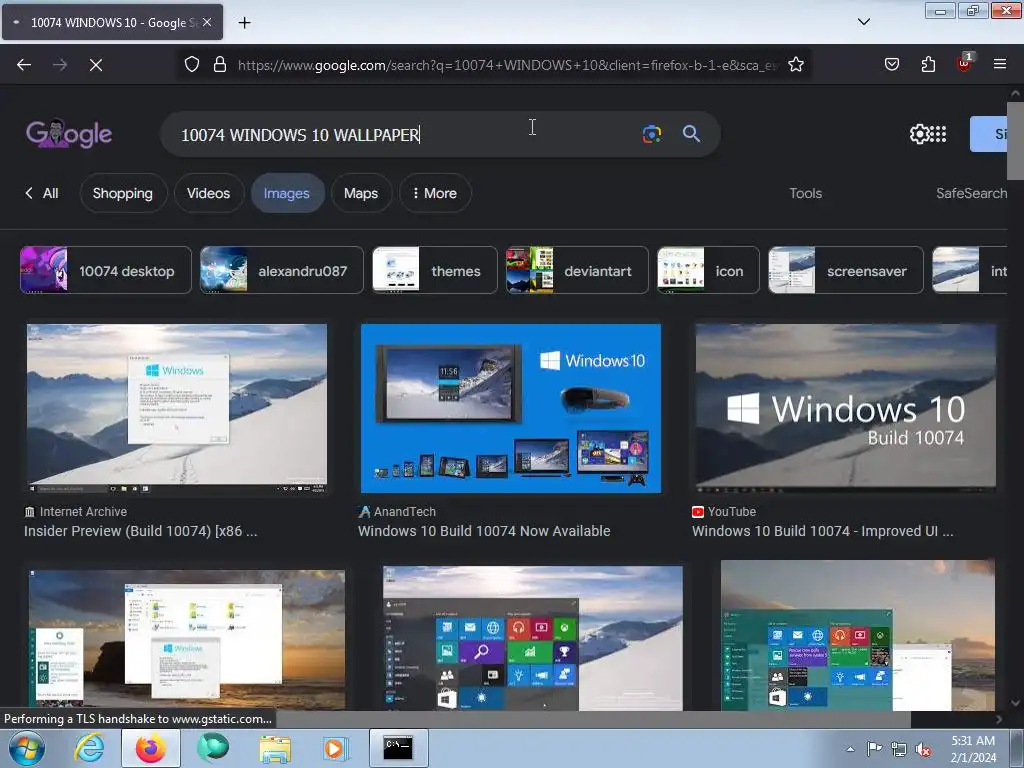View site security padlock info

coord(220,65)
